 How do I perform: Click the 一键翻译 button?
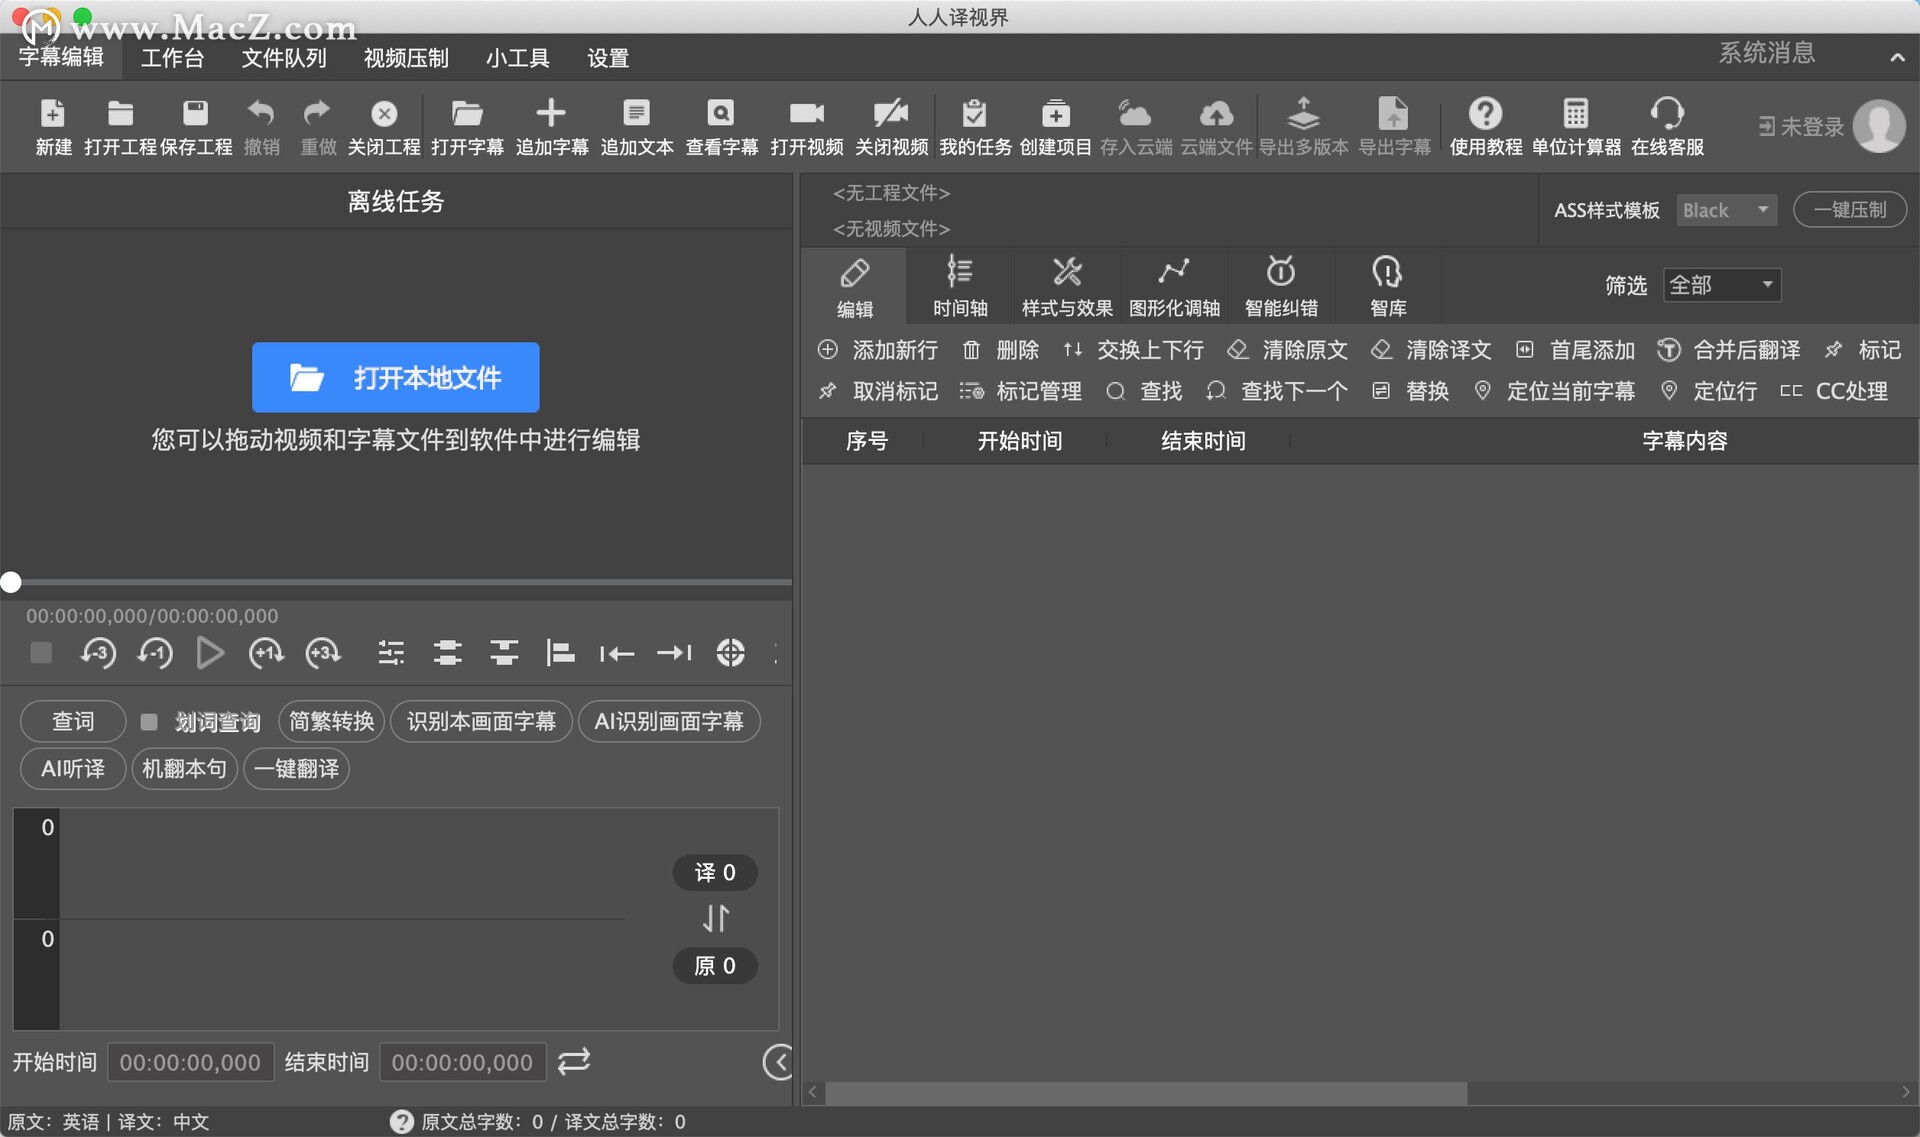(297, 768)
